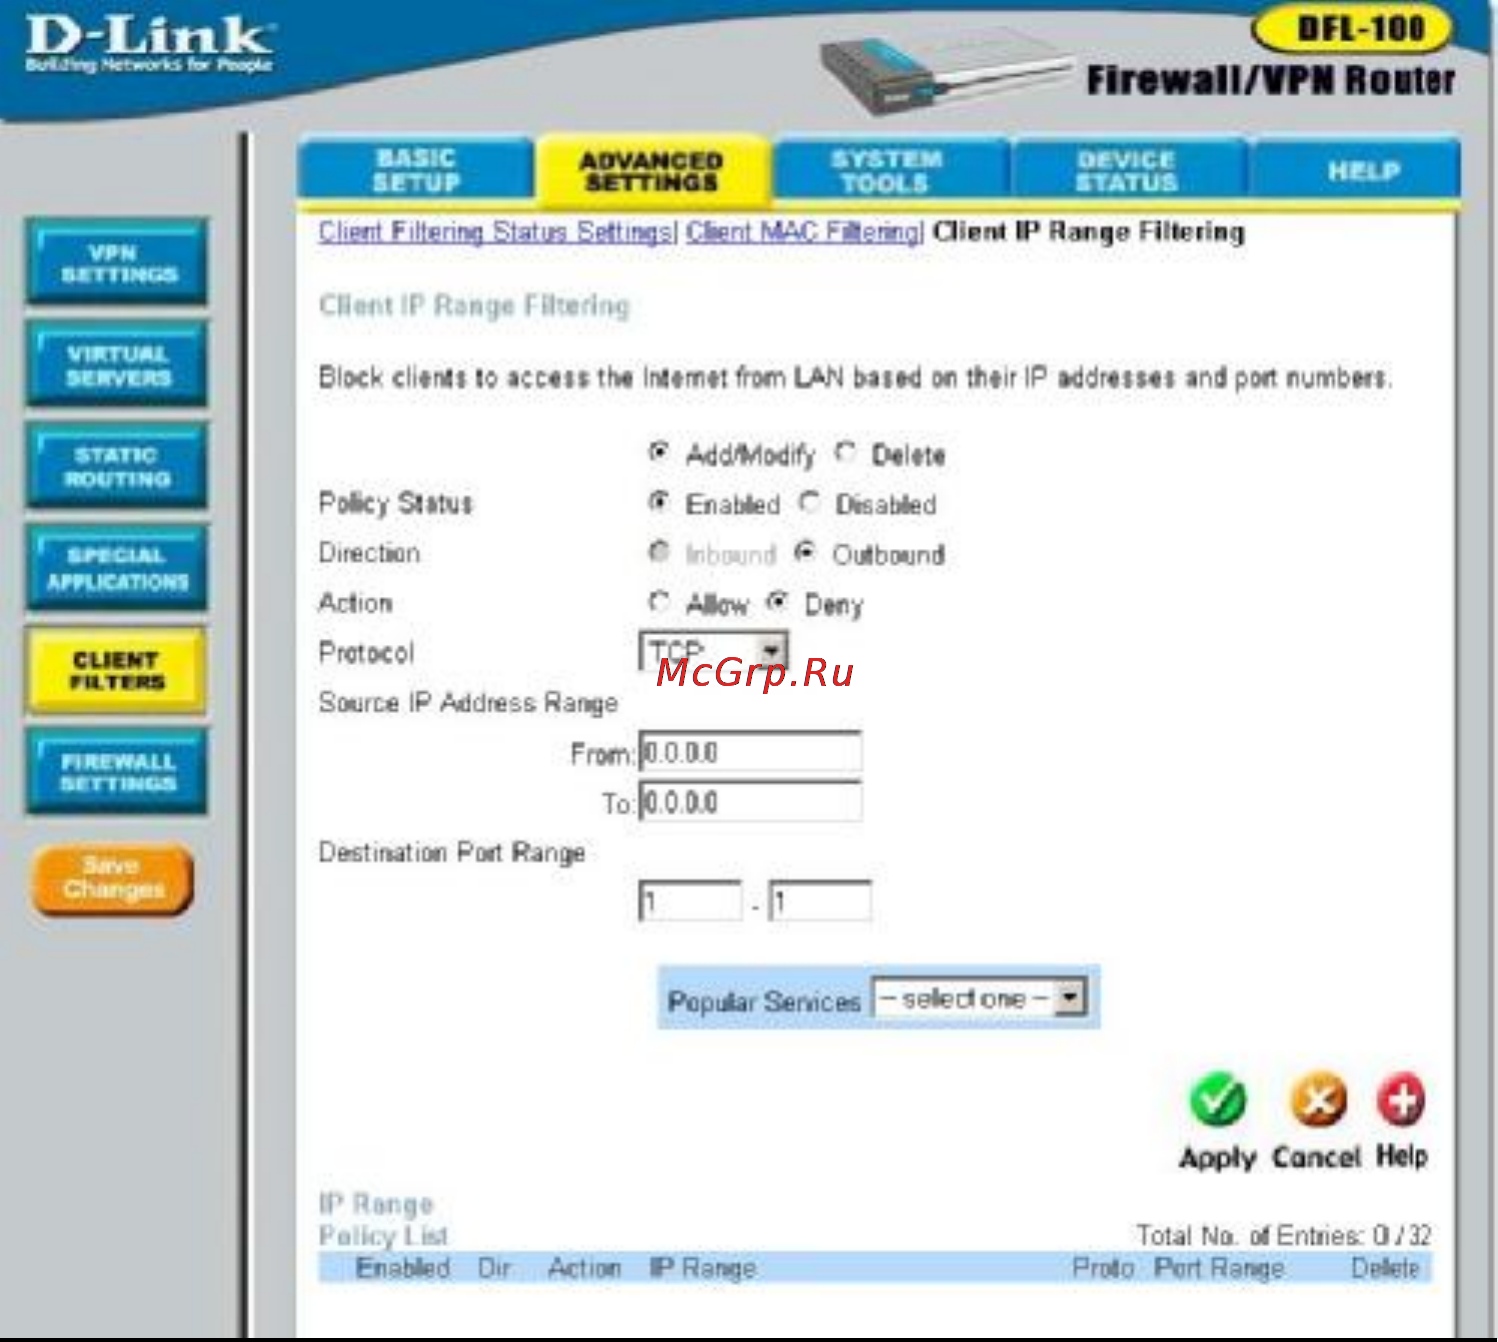The width and height of the screenshot is (1498, 1342).
Task: Click the Cancel text label
Action: 1316,1157
